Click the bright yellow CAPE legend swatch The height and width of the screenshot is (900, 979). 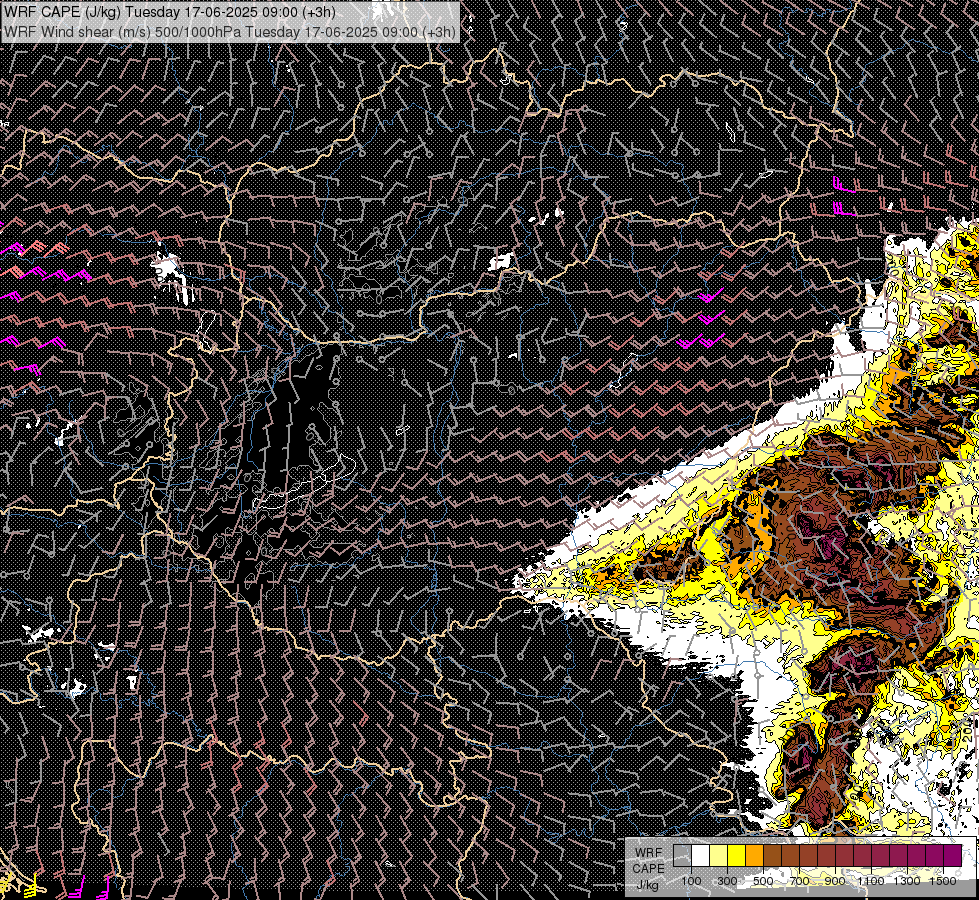pyautogui.click(x=736, y=855)
